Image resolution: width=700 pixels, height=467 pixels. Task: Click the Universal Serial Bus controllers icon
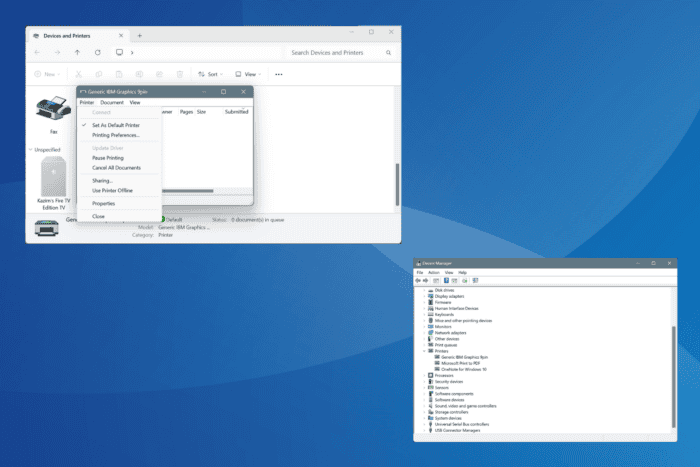coord(430,425)
